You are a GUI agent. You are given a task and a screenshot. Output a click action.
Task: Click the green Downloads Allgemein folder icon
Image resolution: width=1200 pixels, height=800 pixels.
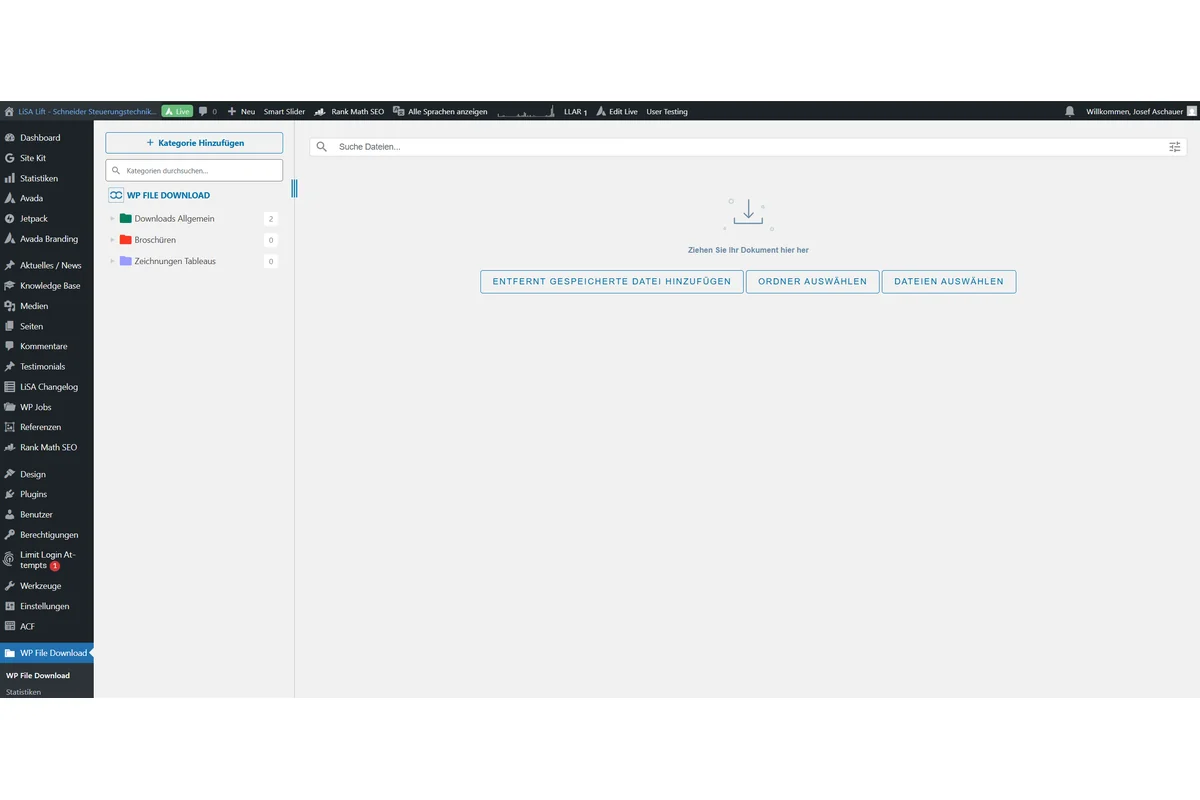point(126,219)
